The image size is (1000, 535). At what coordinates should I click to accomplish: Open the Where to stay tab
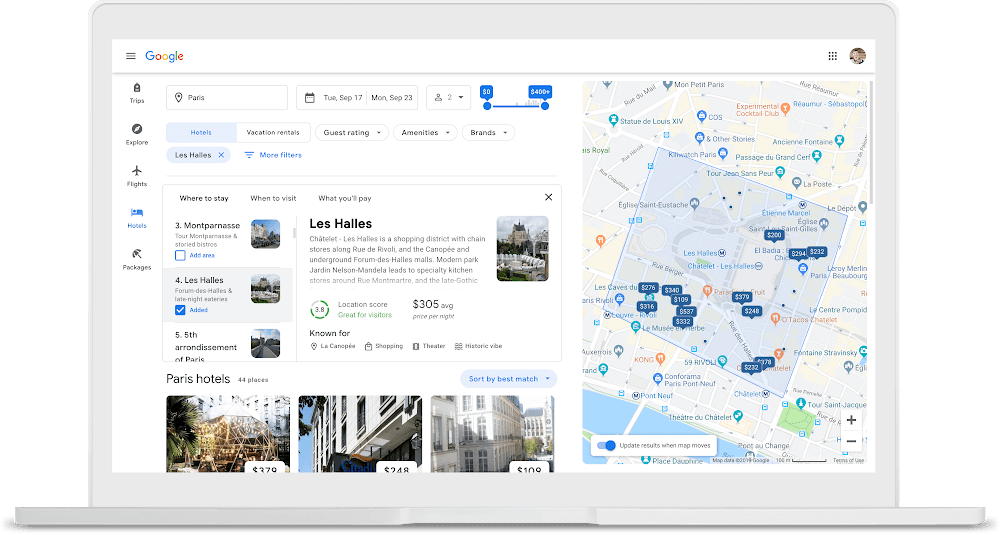(x=204, y=198)
